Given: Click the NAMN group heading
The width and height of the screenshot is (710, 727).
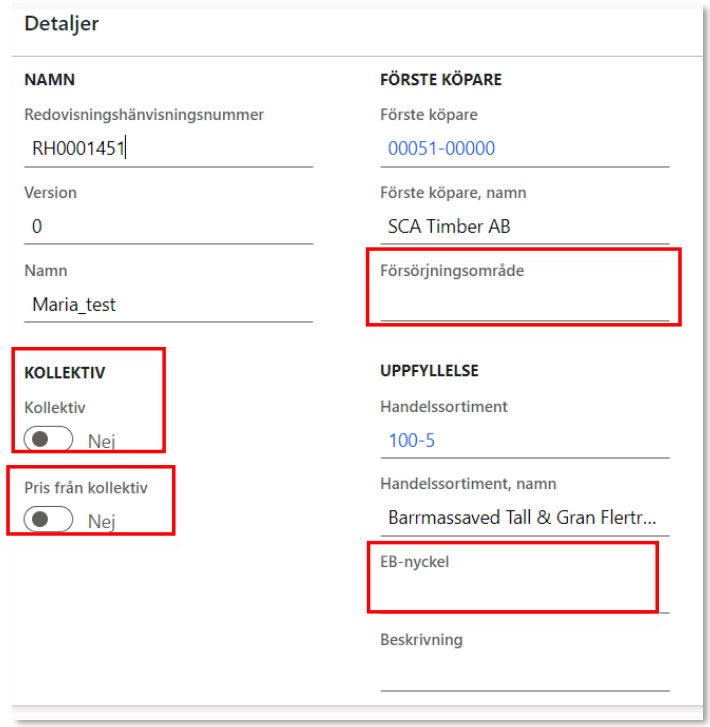Looking at the screenshot, I should pos(50,79).
